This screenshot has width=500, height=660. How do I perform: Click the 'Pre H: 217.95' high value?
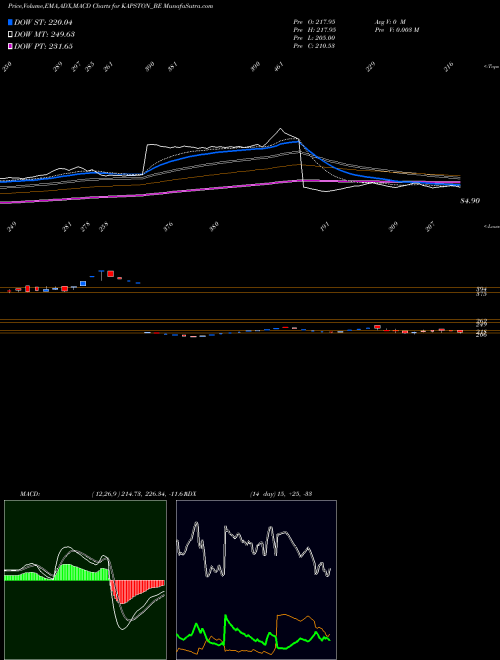[314, 30]
